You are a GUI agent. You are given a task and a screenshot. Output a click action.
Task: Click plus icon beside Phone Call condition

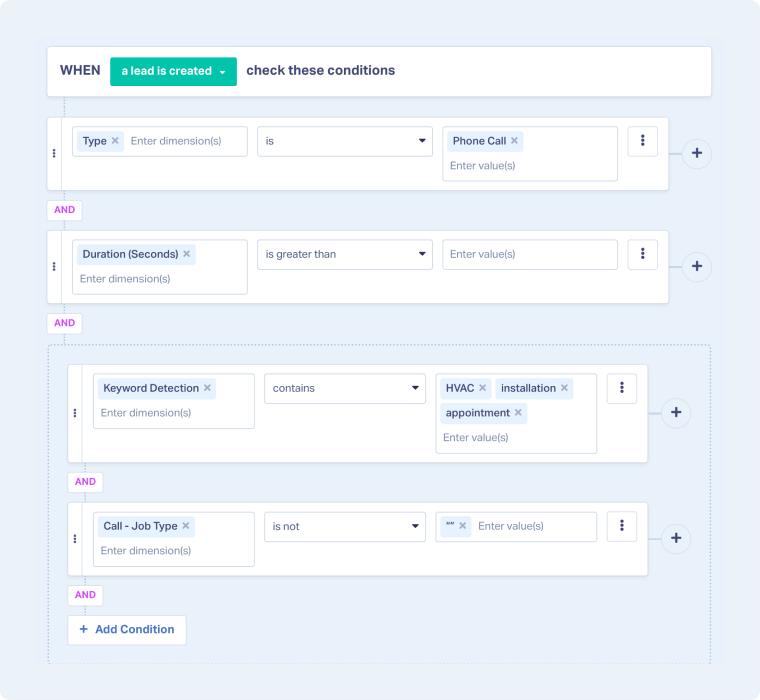point(697,154)
